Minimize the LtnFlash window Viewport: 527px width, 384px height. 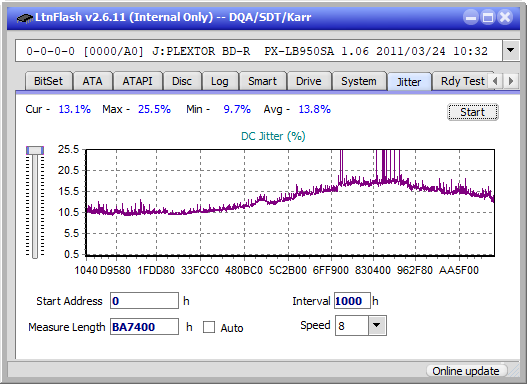[x=471, y=17]
